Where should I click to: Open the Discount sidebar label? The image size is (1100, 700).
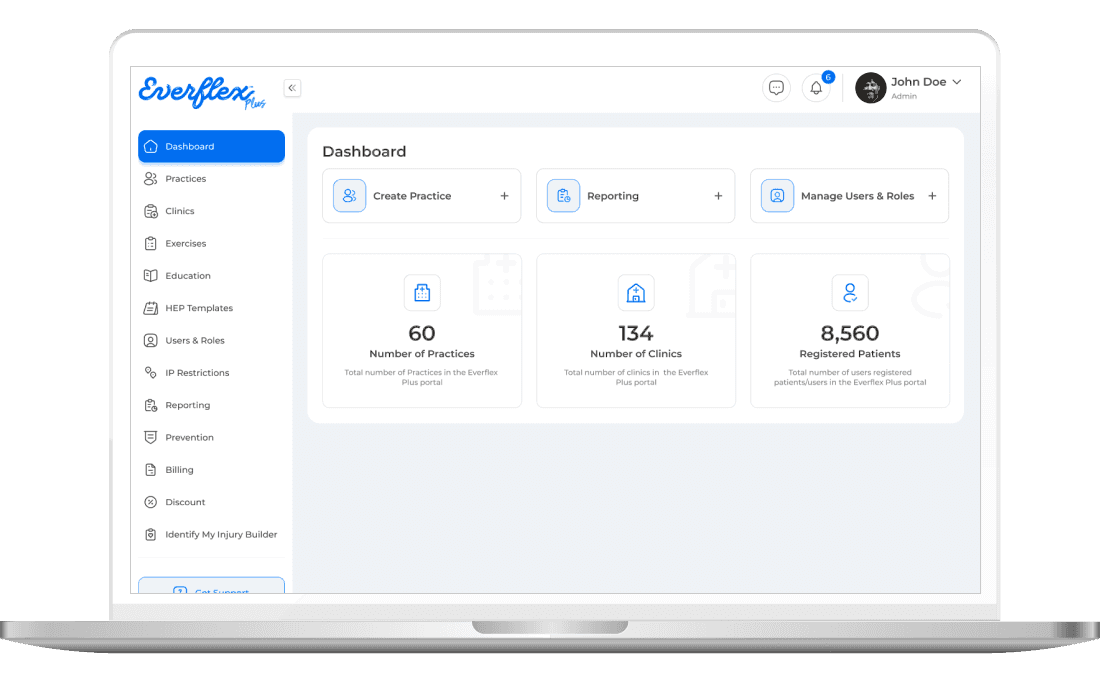[x=185, y=502]
